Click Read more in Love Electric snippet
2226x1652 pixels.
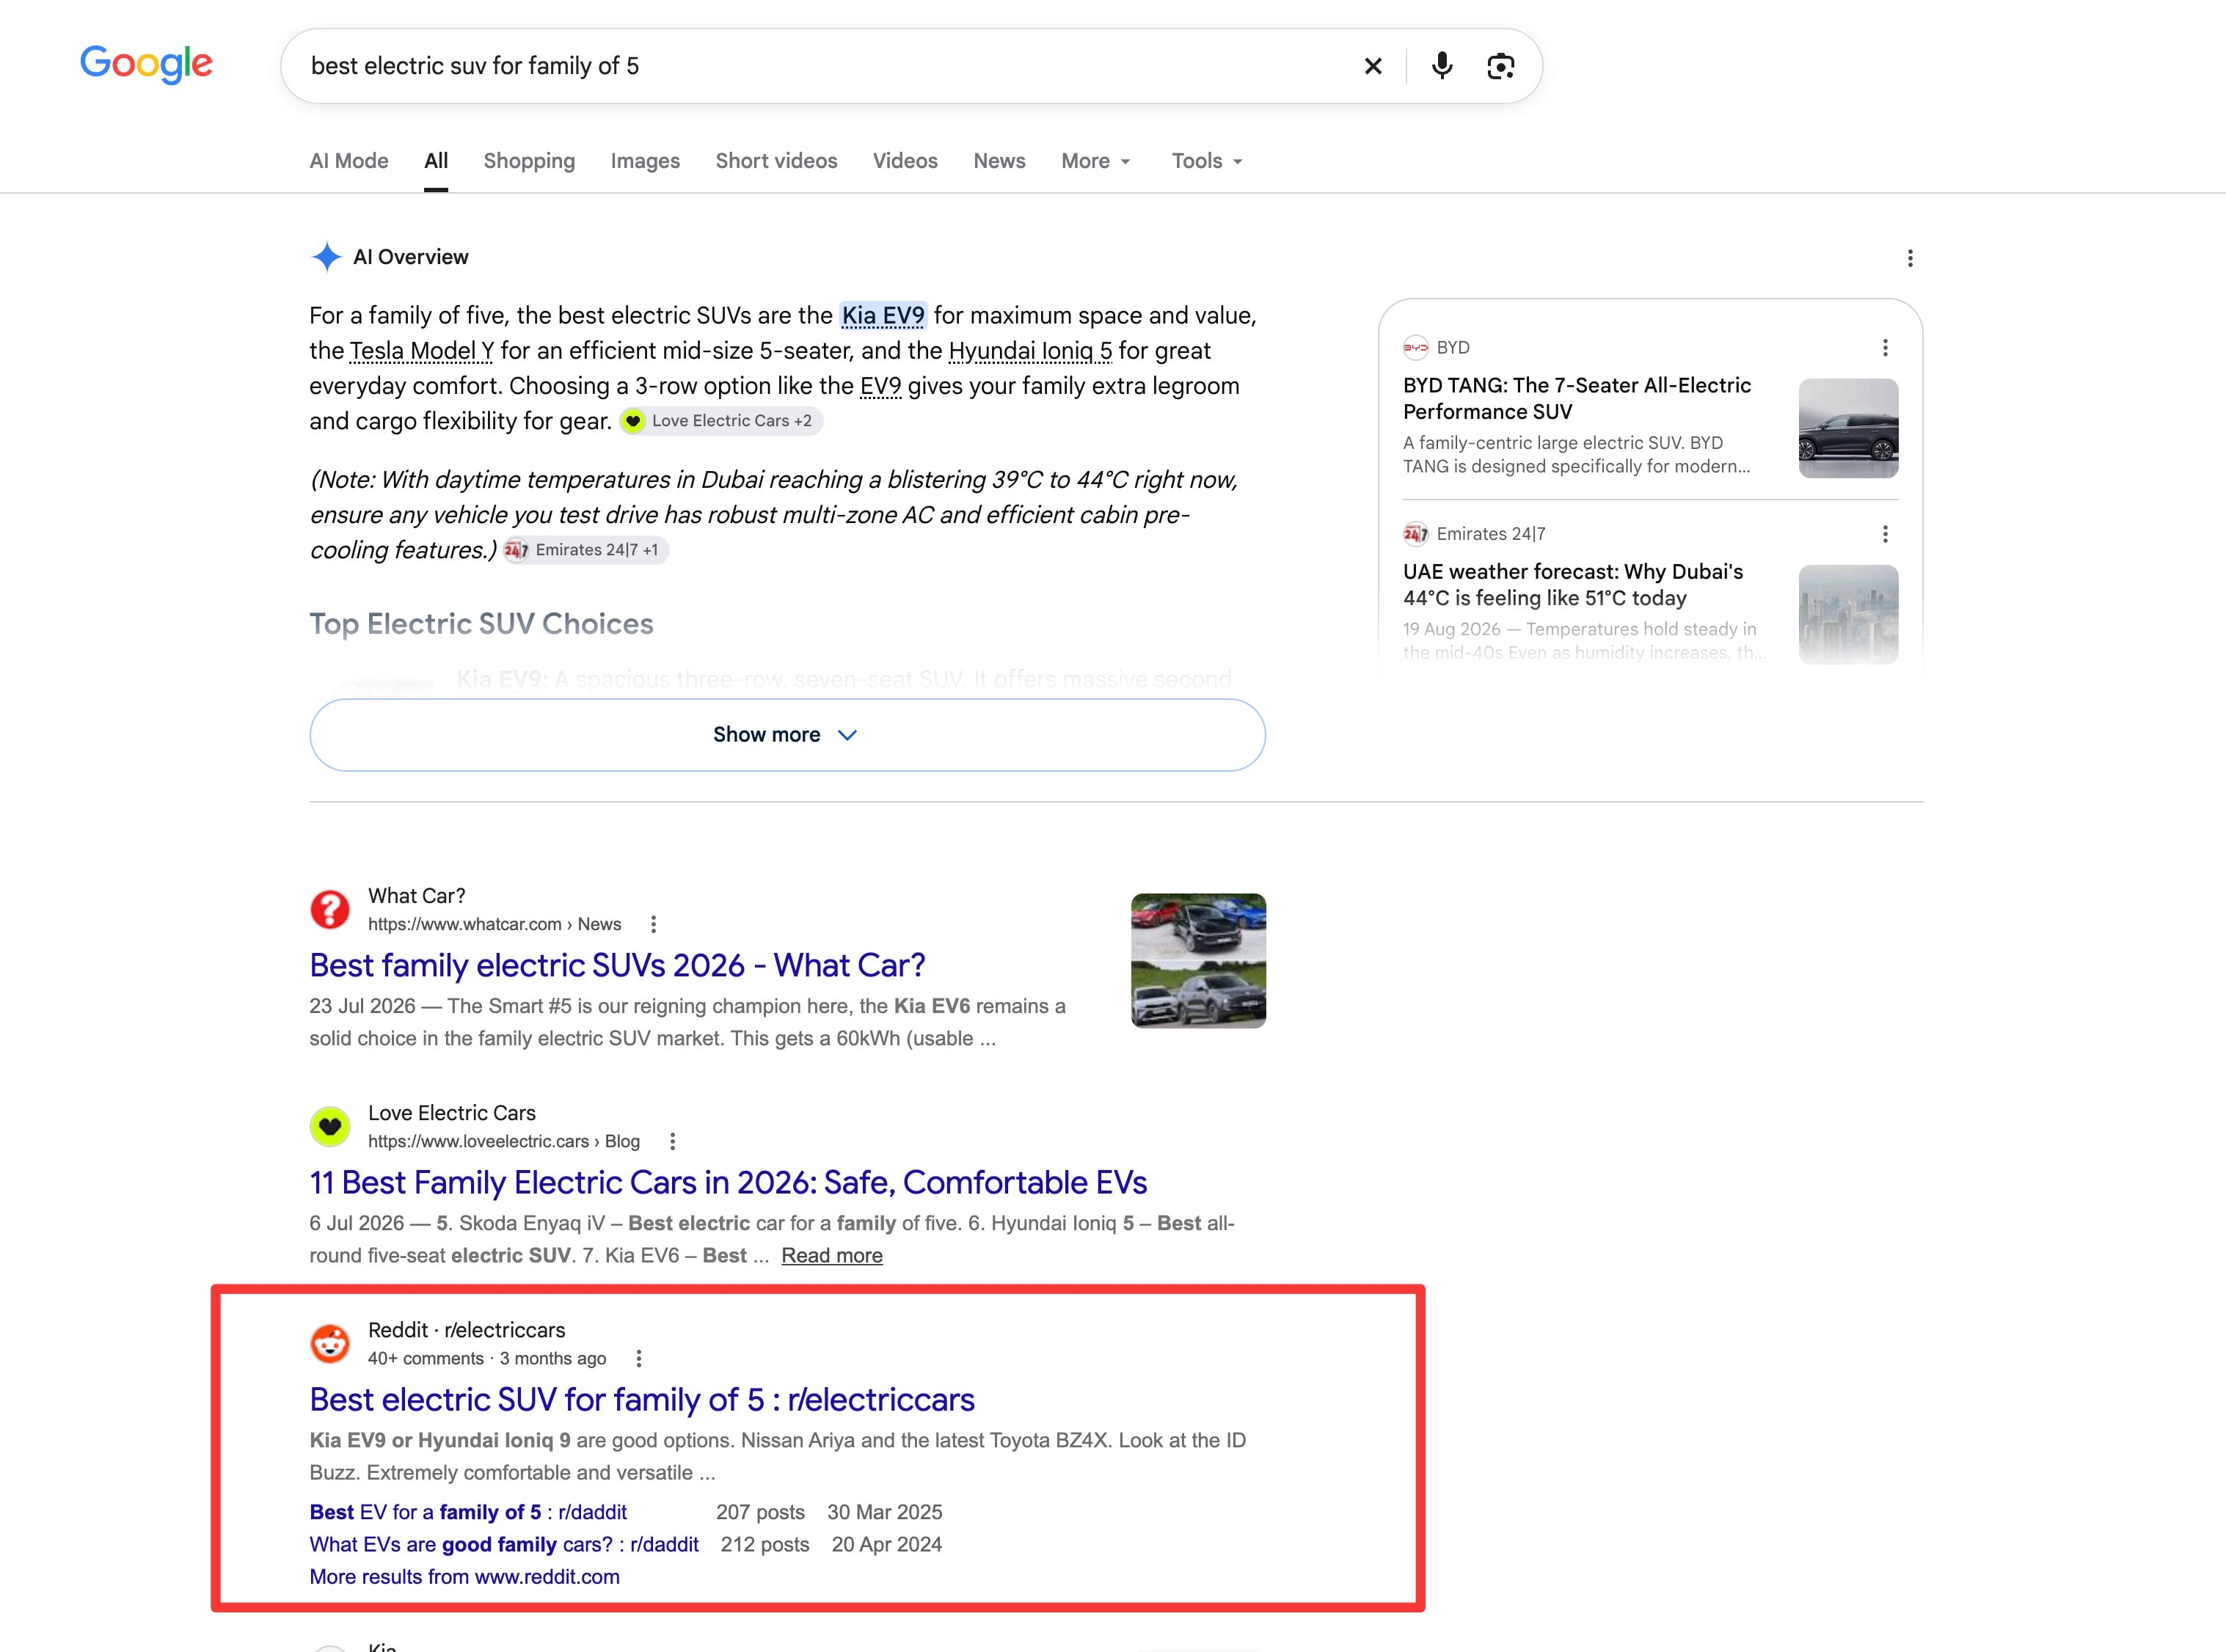click(832, 1256)
